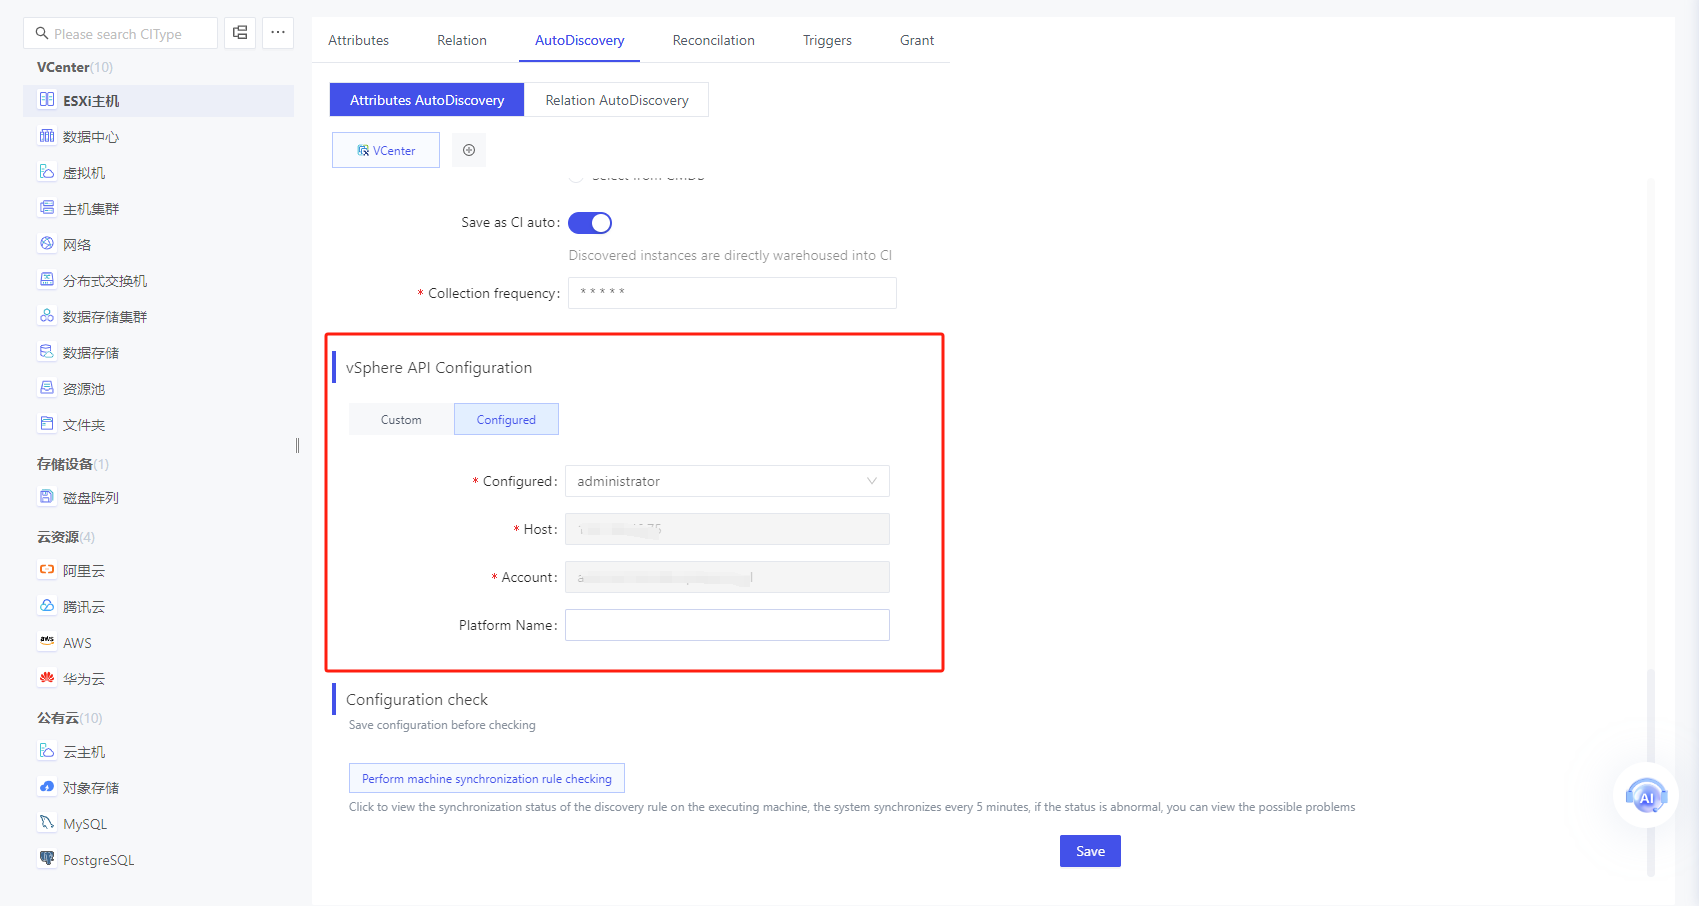Toggle the Save as CI auto switch

(590, 223)
